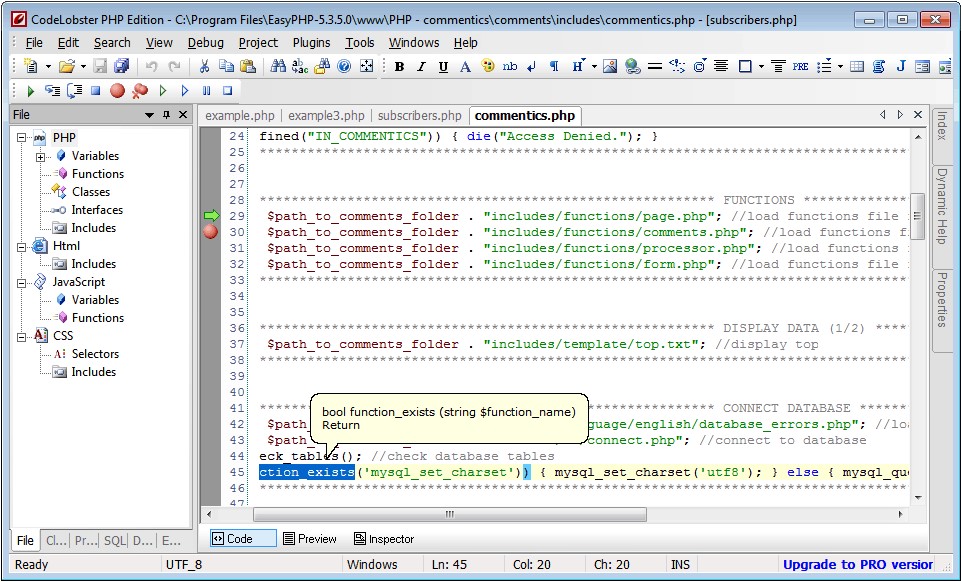Open the Find in Files tool
This screenshot has width=962, height=582.
(322, 66)
